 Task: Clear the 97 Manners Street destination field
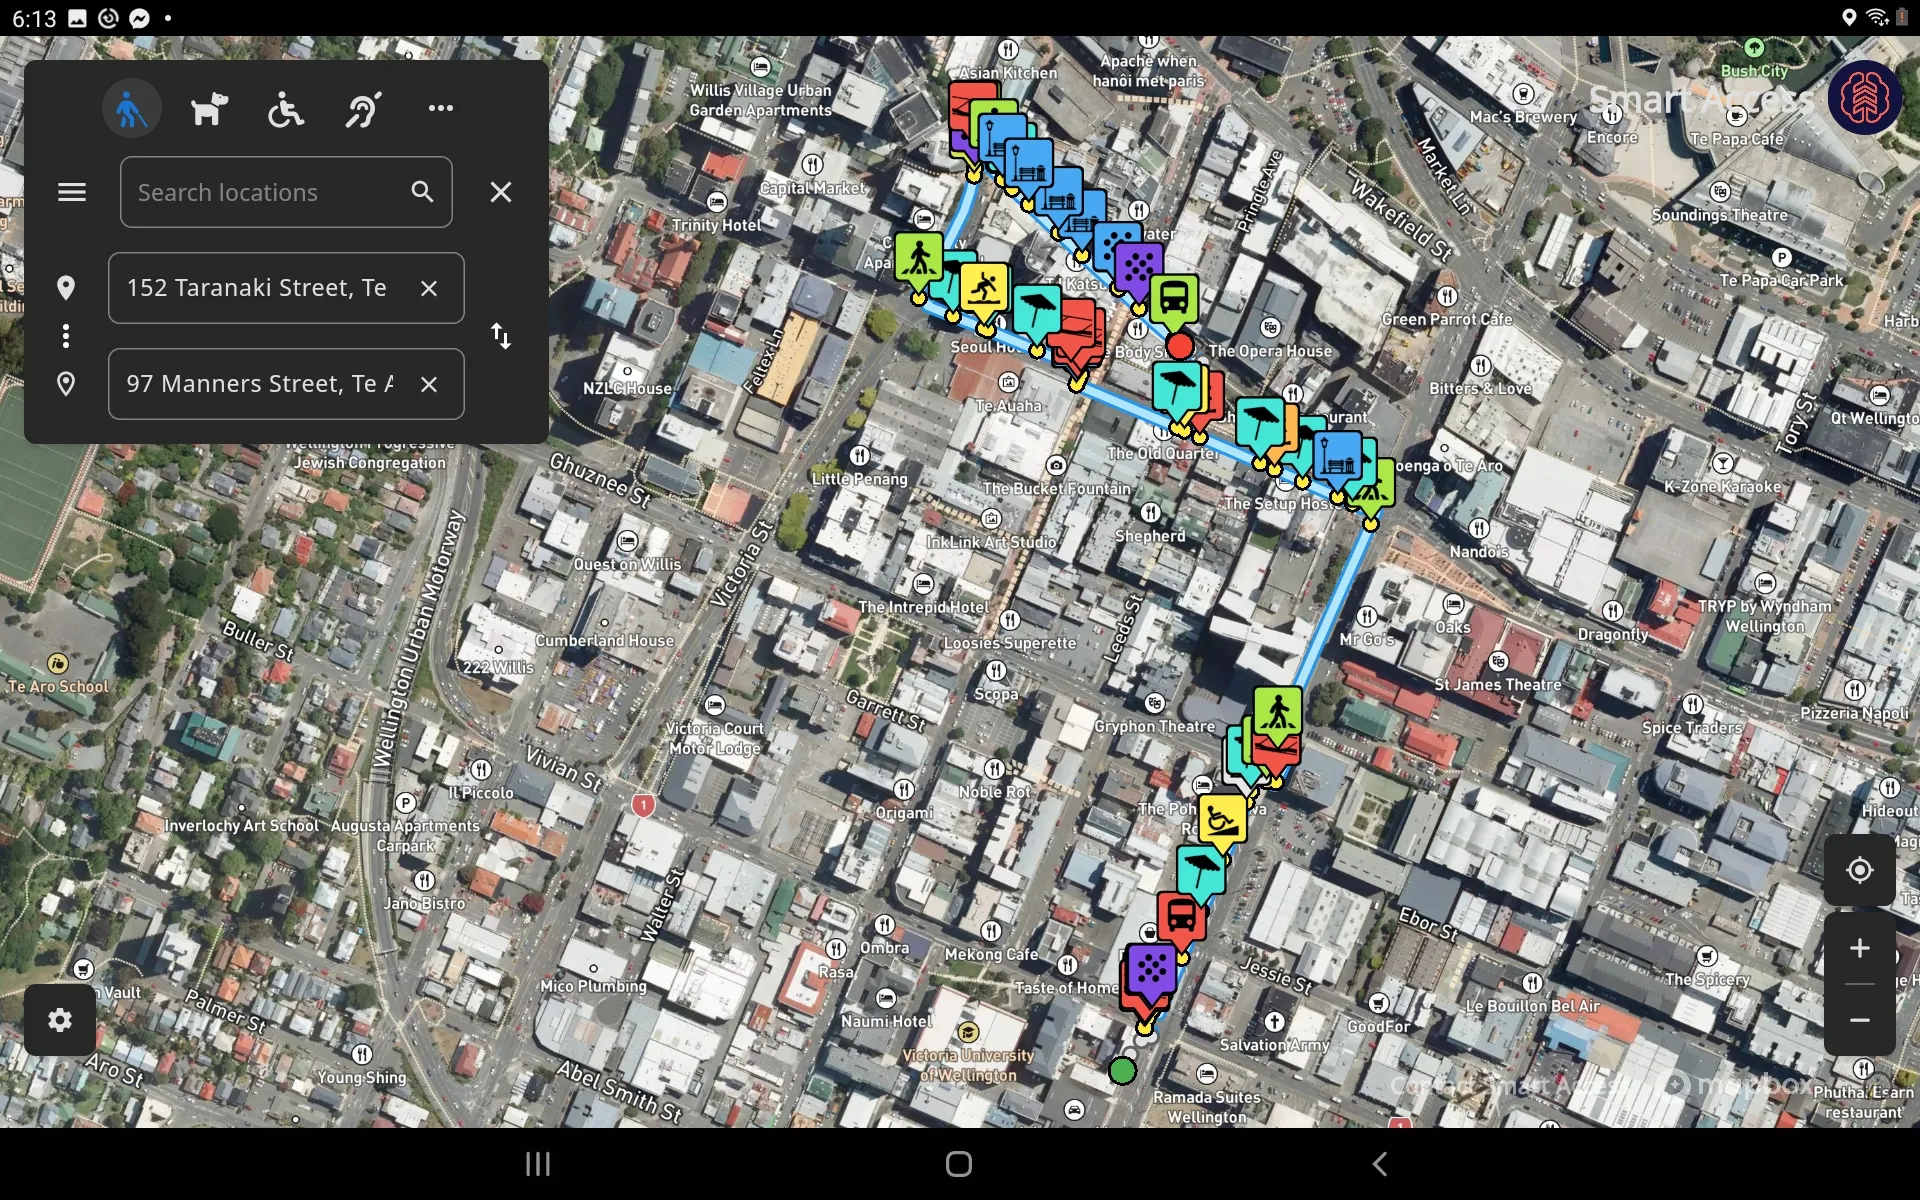coord(430,384)
